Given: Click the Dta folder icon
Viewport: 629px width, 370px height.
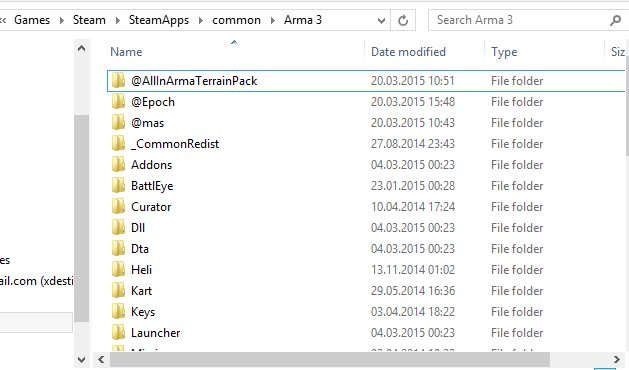Looking at the screenshot, I should click(x=118, y=248).
